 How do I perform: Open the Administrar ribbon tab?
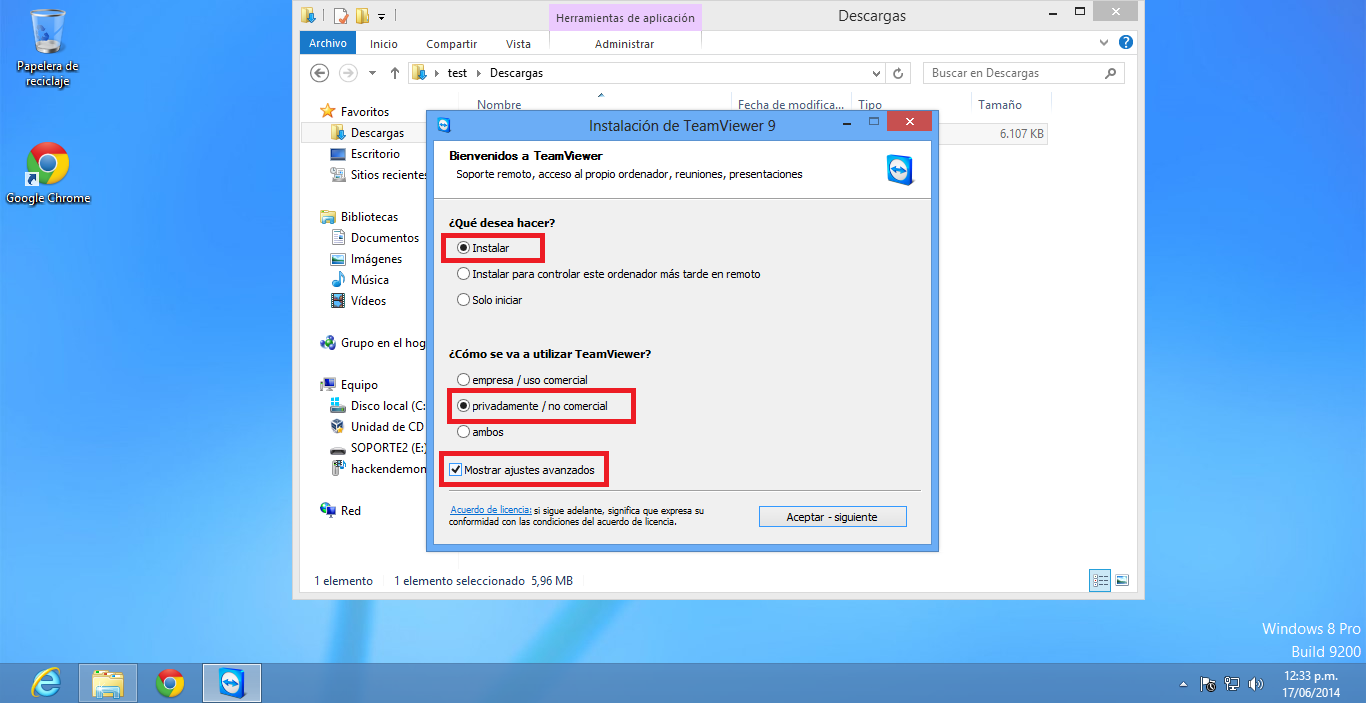(x=624, y=44)
